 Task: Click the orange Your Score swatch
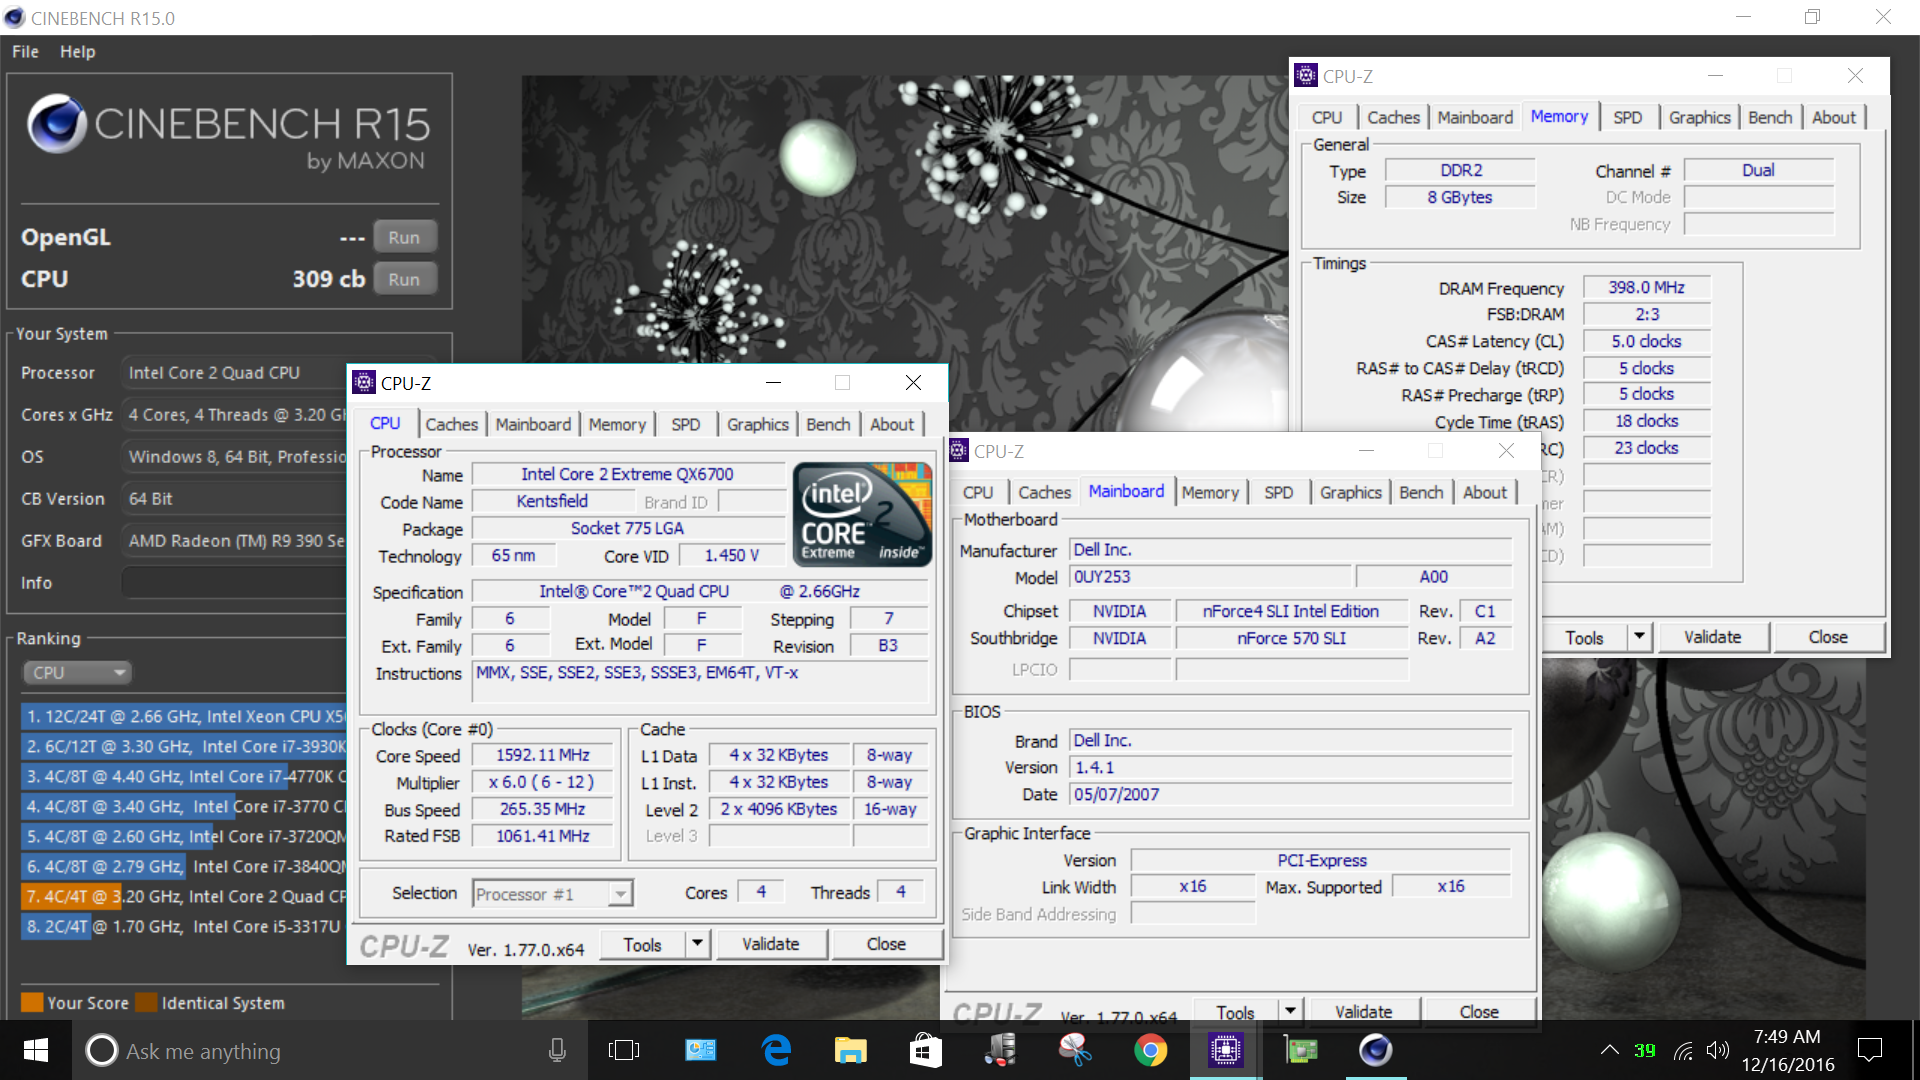point(32,1002)
